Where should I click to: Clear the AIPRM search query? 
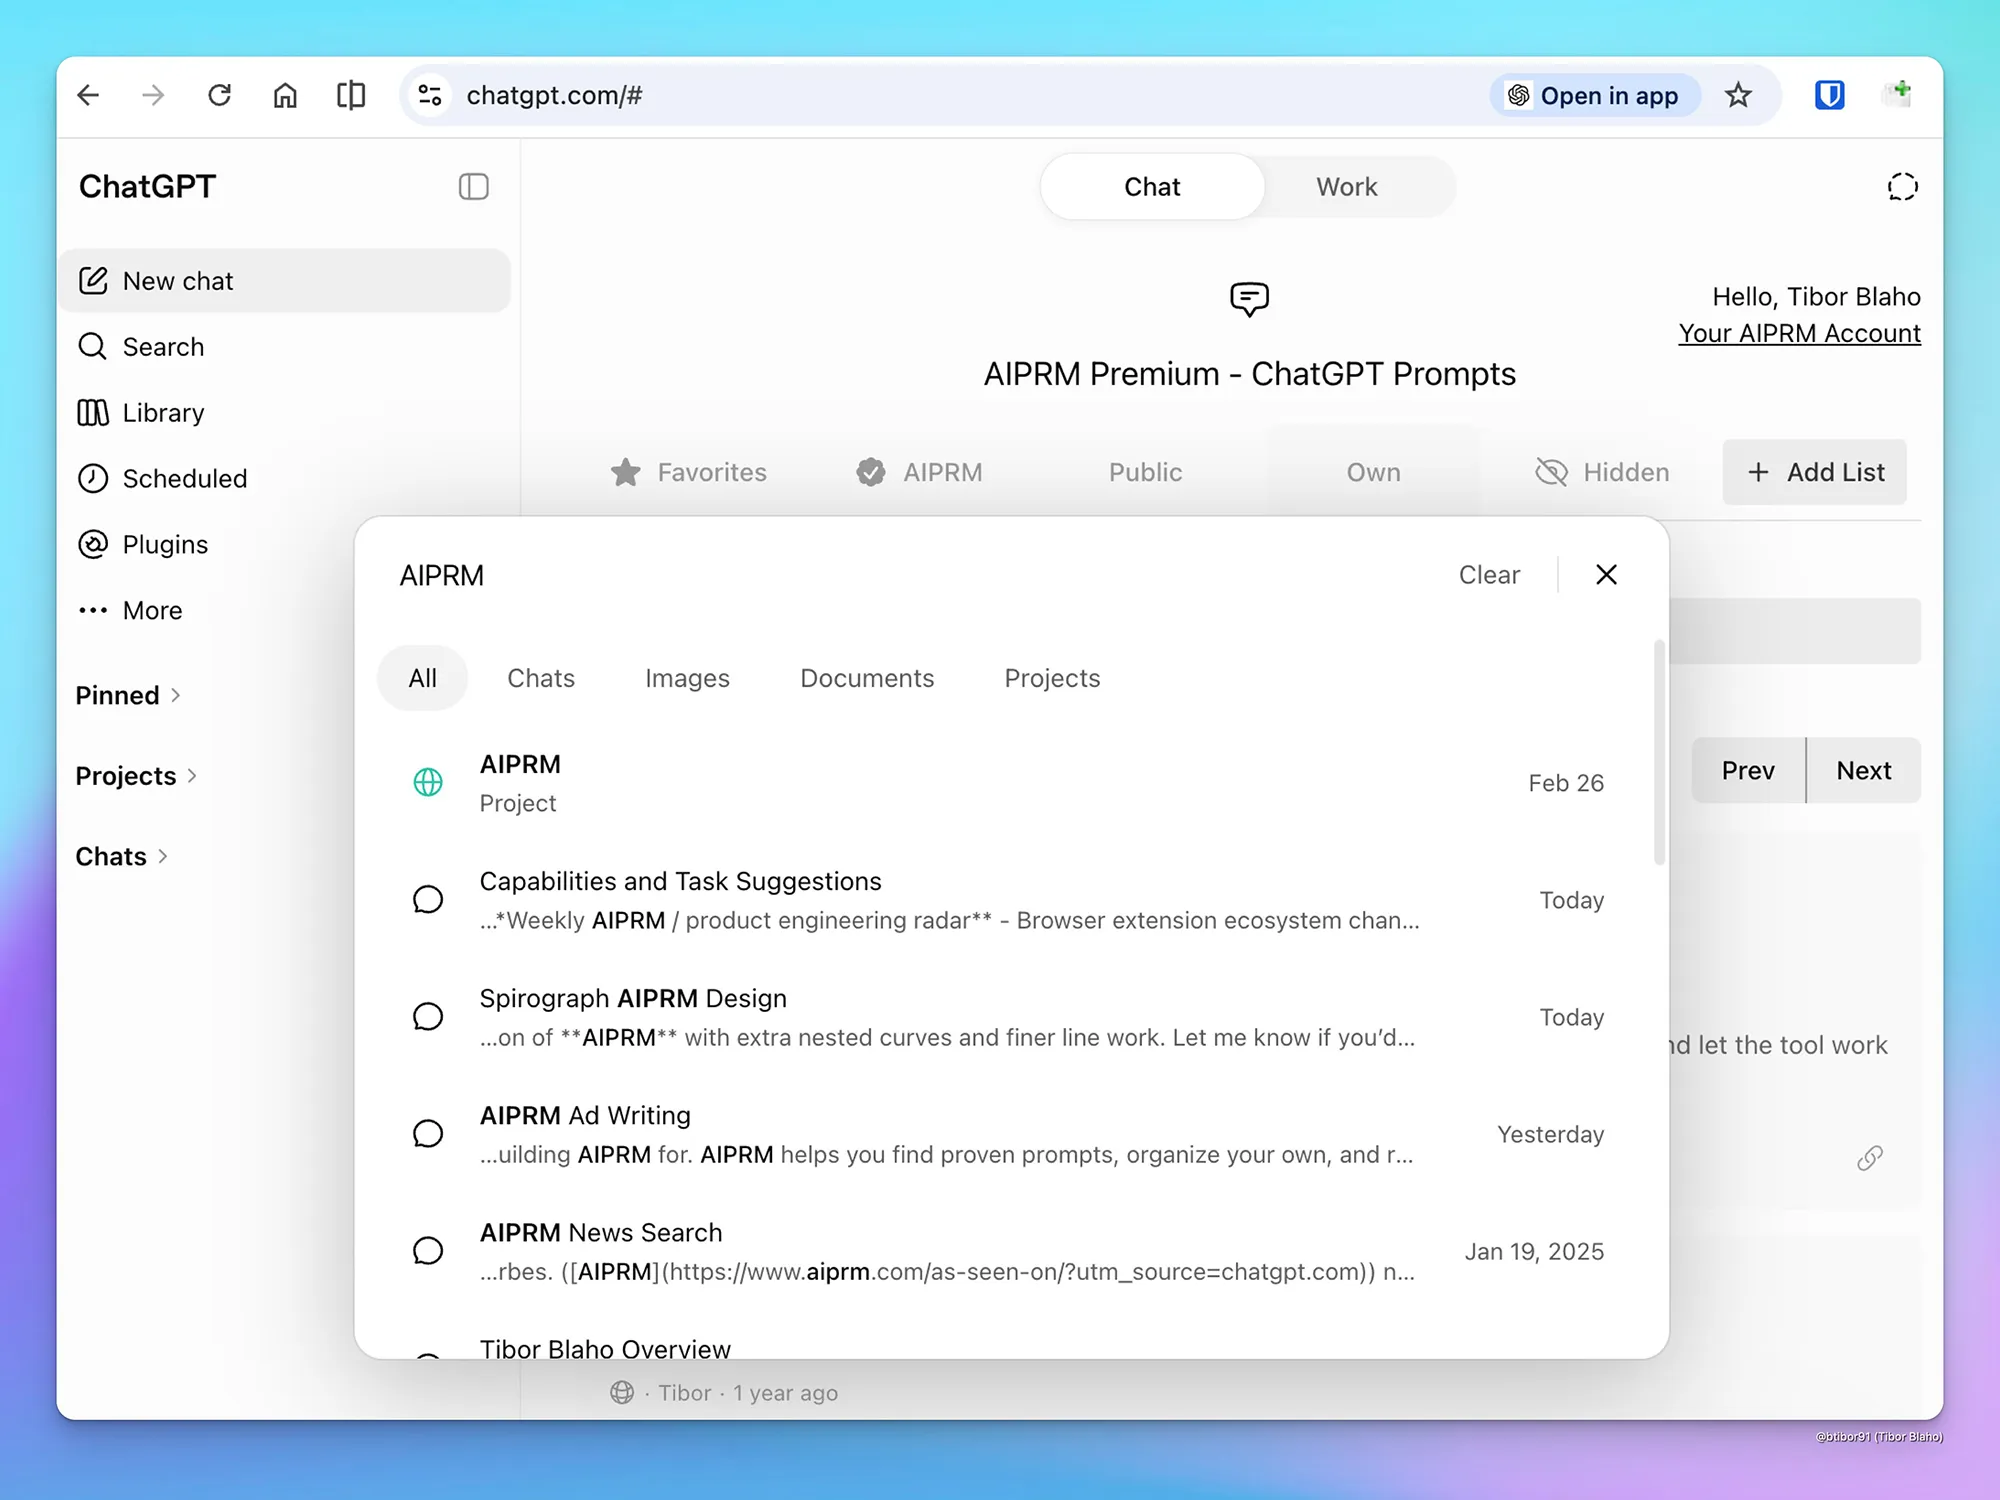[x=1489, y=575]
